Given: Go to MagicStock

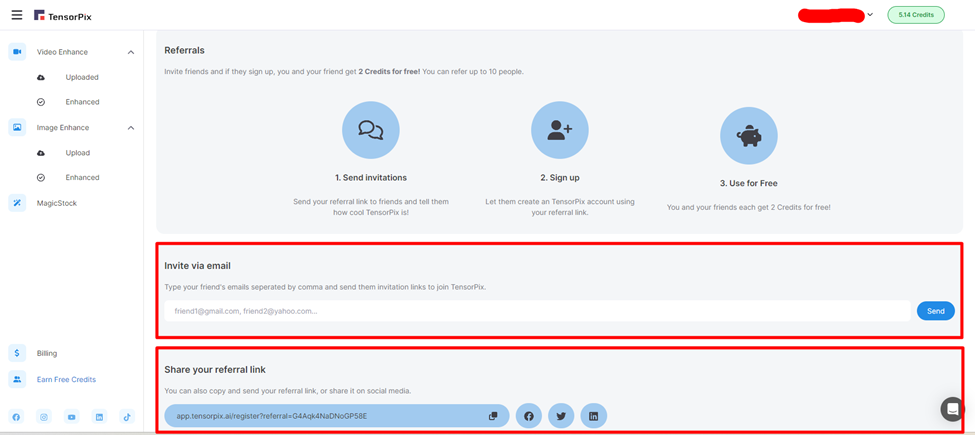Looking at the screenshot, I should 57,203.
